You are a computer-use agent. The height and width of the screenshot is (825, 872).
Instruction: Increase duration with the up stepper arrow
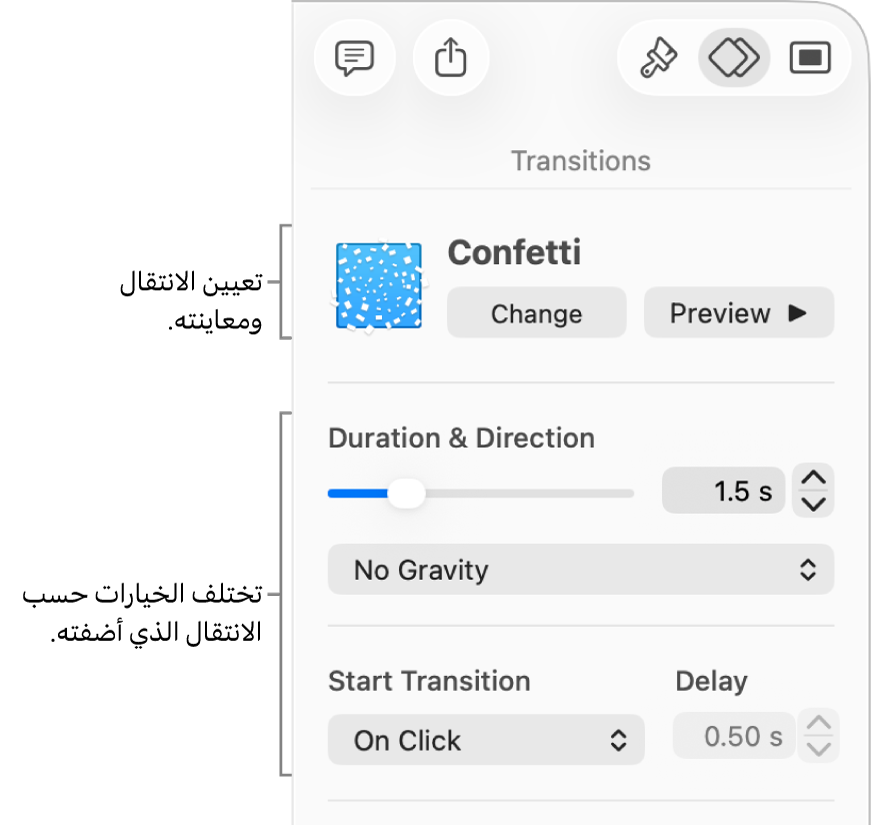tap(814, 479)
